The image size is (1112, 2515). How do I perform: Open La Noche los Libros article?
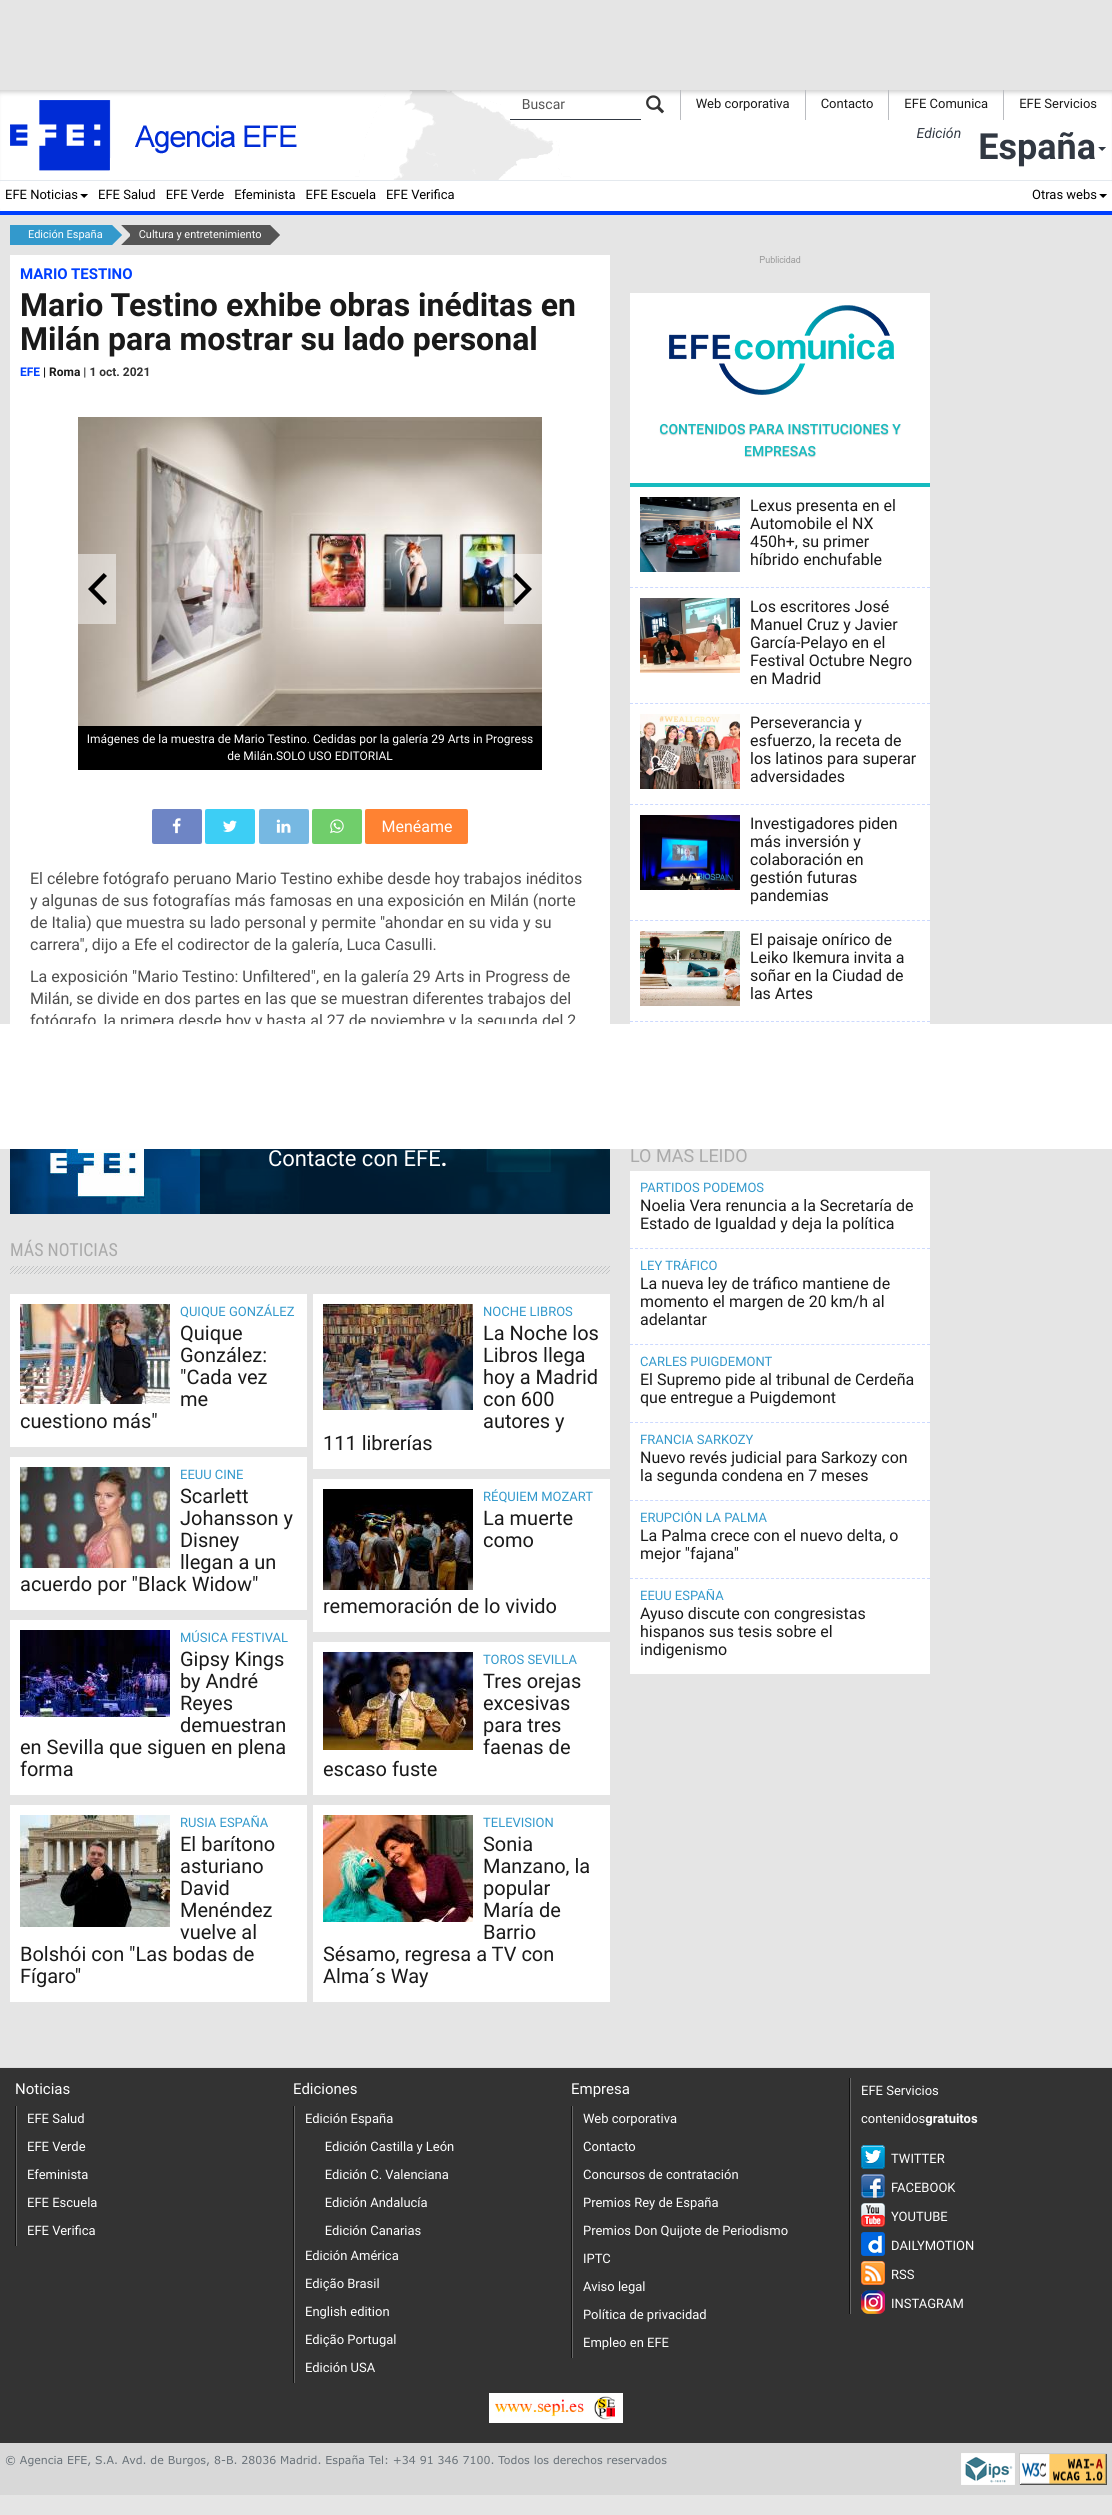tap(461, 1381)
